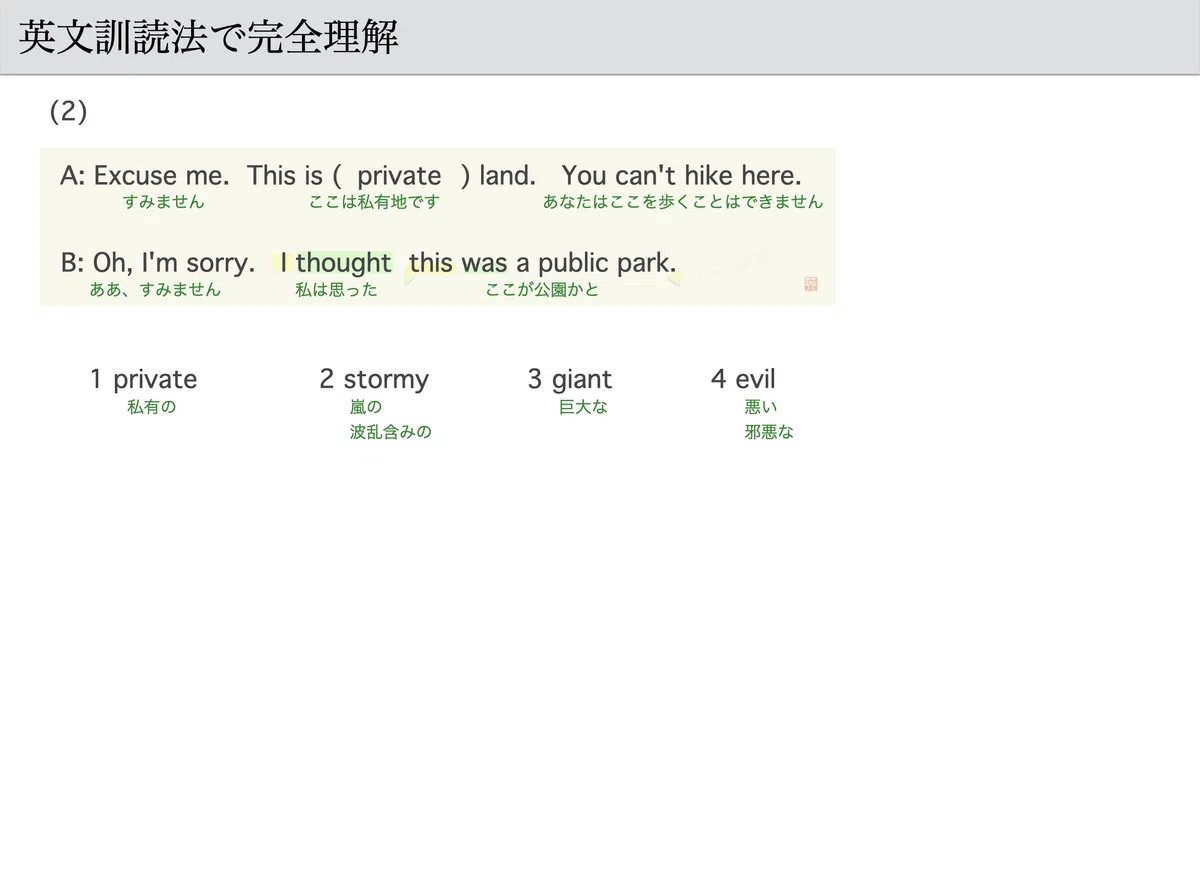Viewport: 1200px width, 880px height.
Task: Click the gloss ここが公園かと
Action: click(x=542, y=290)
